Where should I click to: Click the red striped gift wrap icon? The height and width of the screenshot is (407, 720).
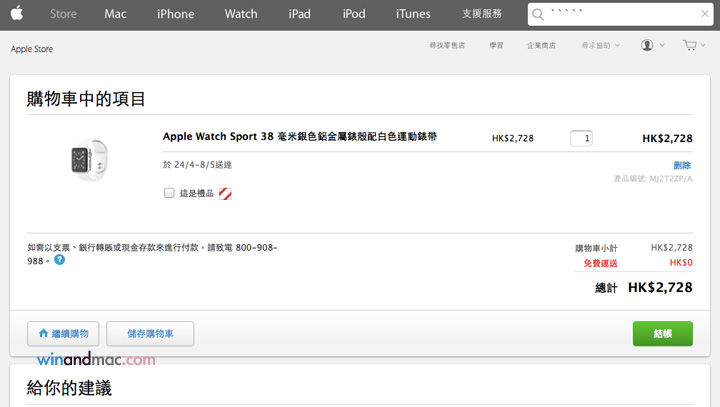225,193
